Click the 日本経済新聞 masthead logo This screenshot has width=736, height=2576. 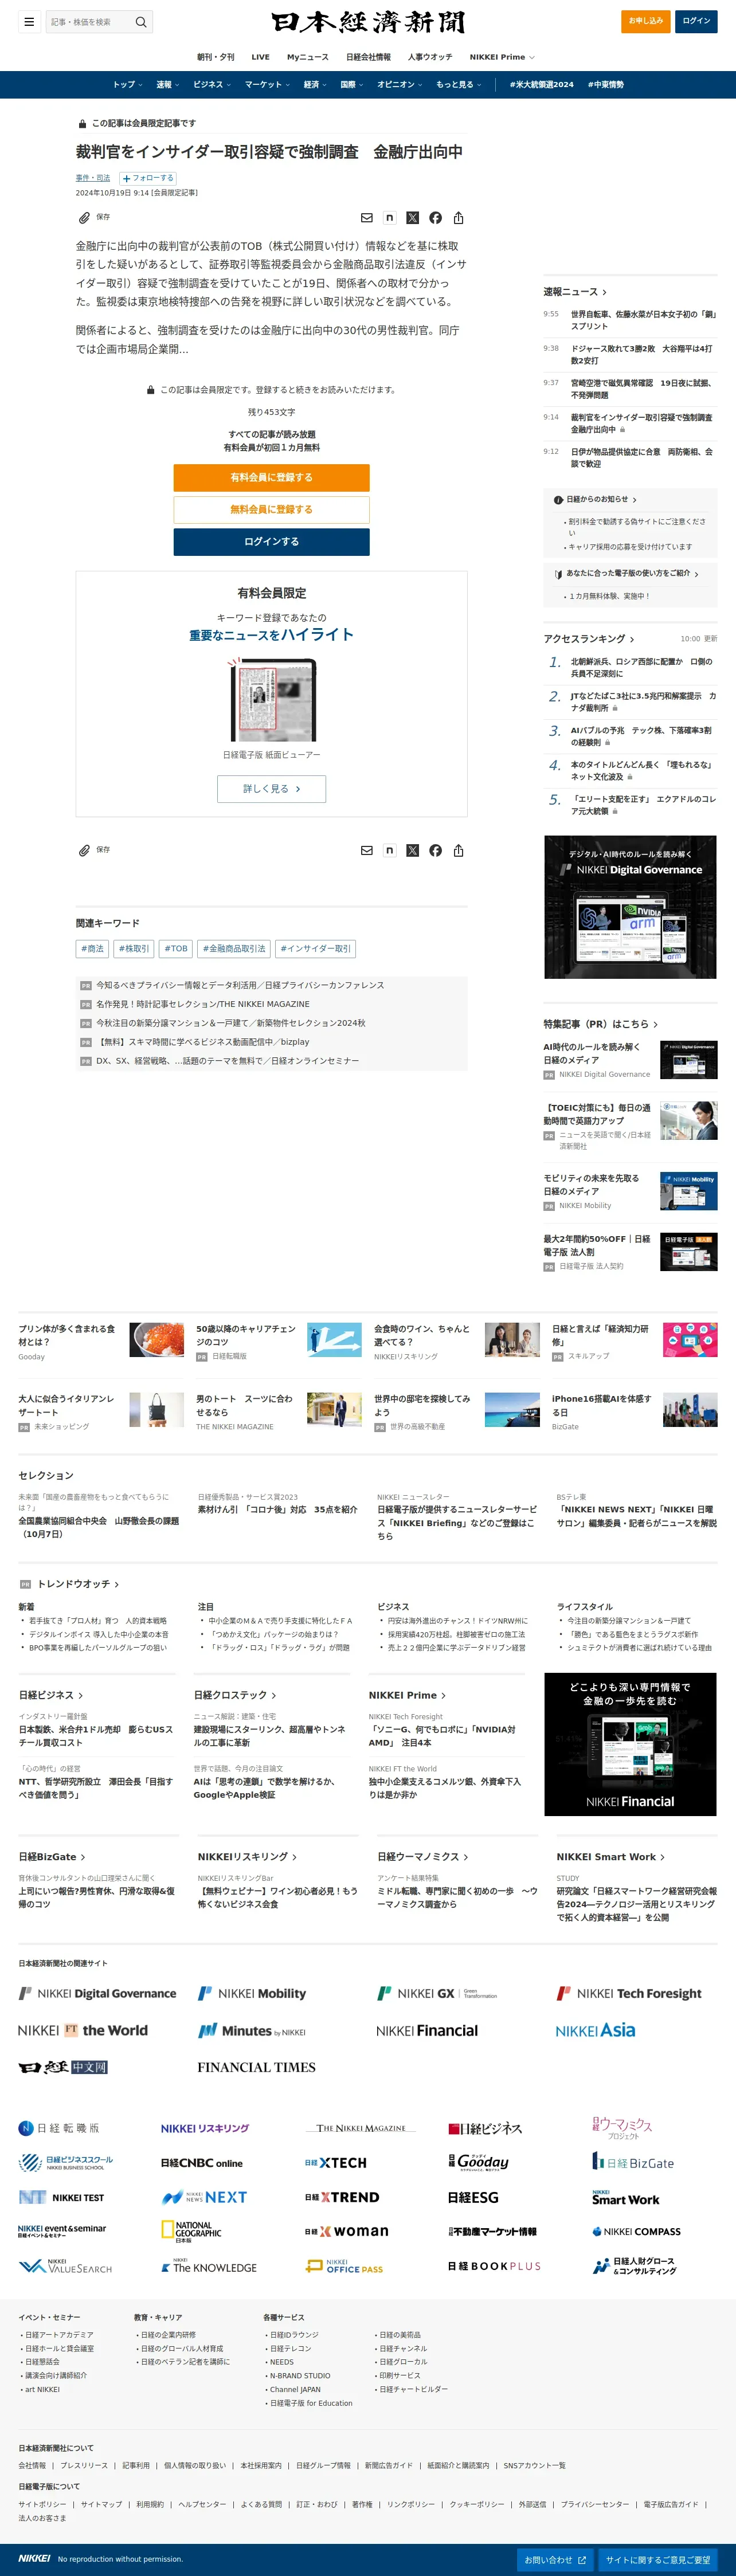[x=368, y=22]
